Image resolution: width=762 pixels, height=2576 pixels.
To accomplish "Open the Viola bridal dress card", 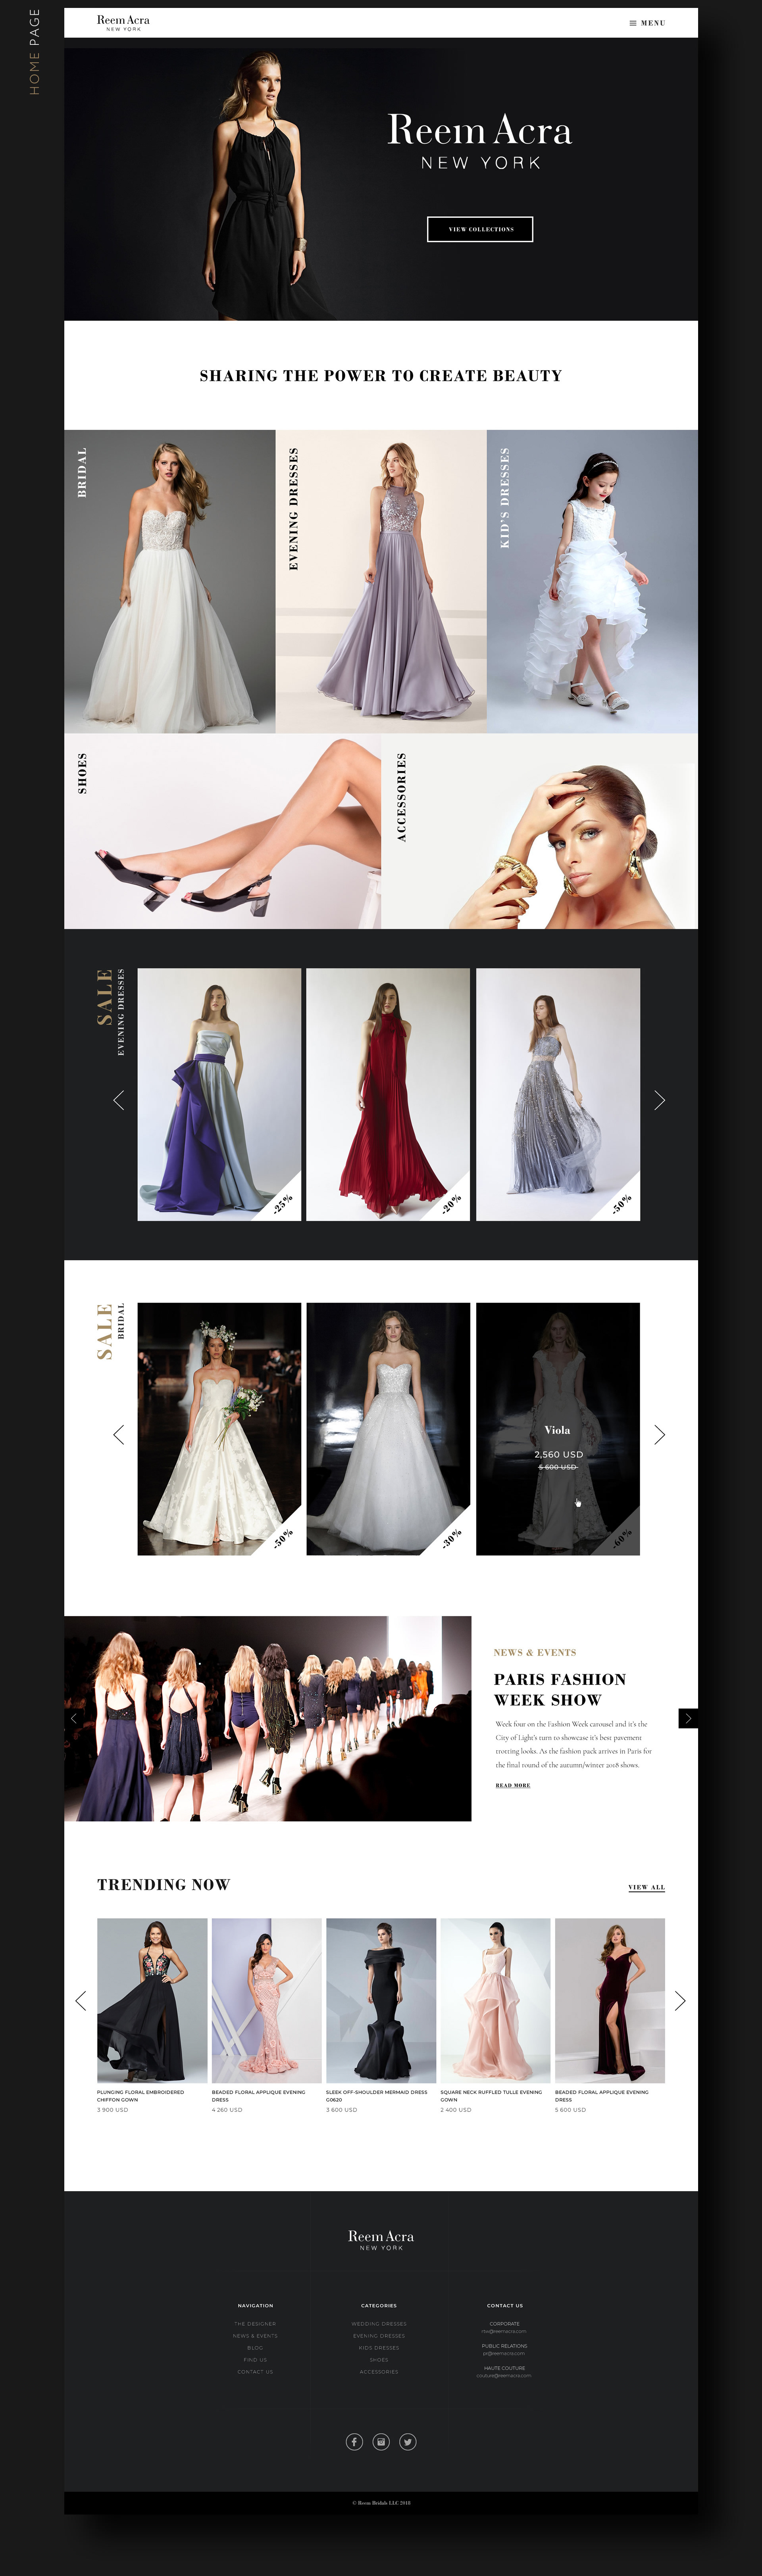I will [x=558, y=1428].
